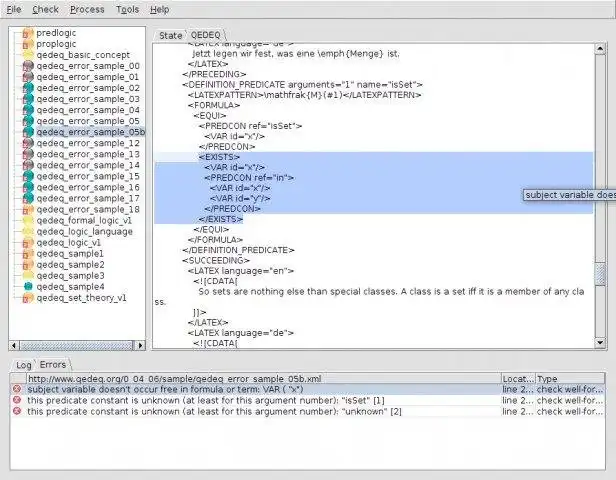Screen dimensions: 616x480
Task: Click the qedeq_error_sample_03 status icon
Action: click(x=28, y=99)
